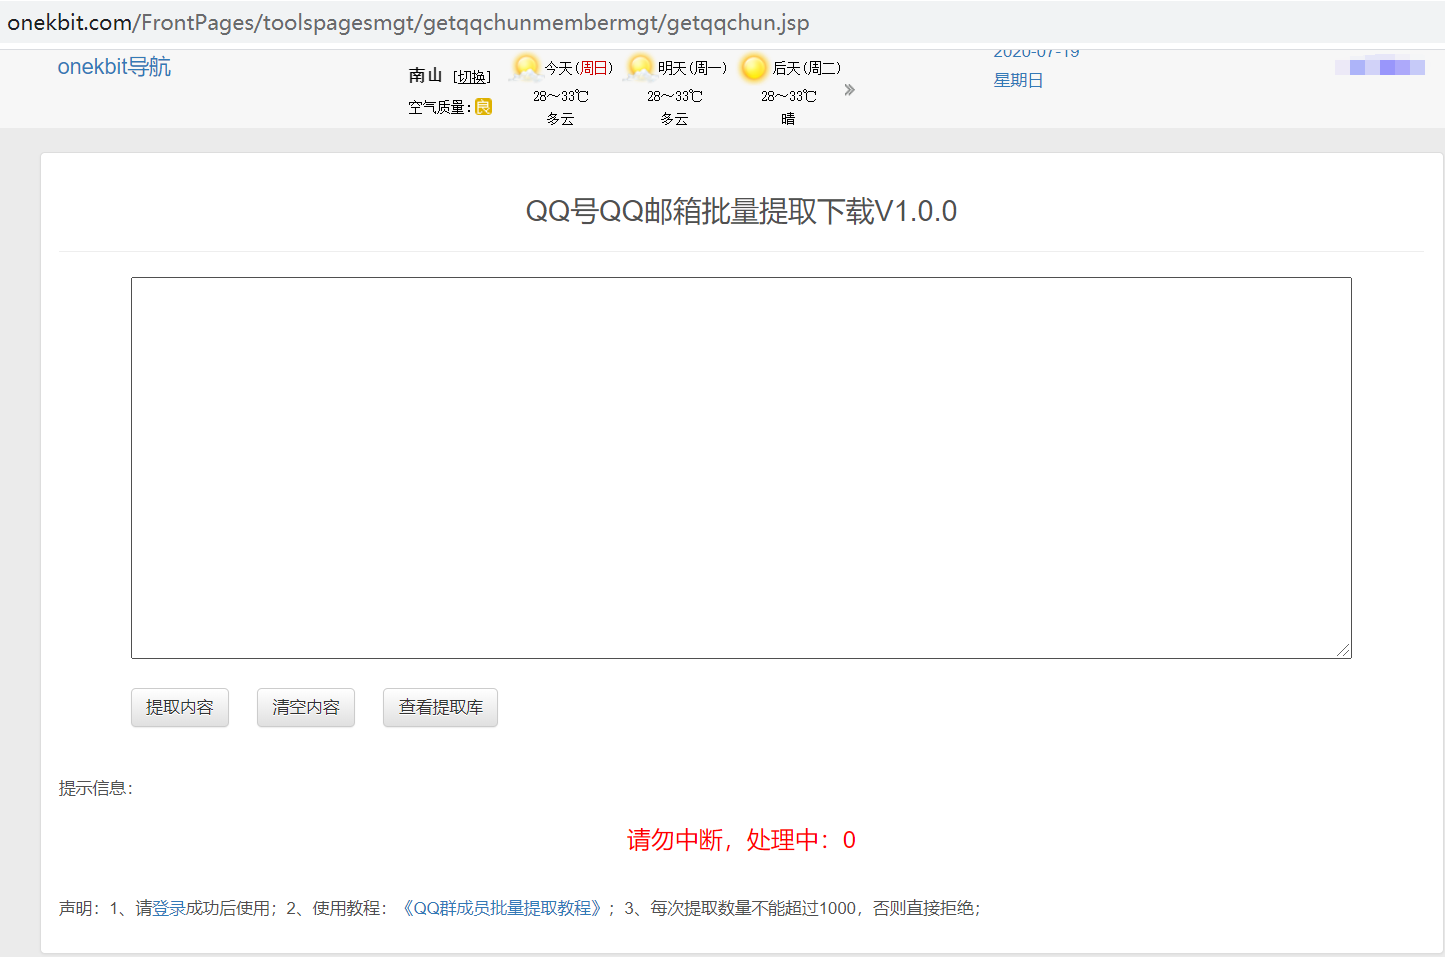Click inside the large QQ input textarea
Screen dimensions: 1445x957
[740, 467]
